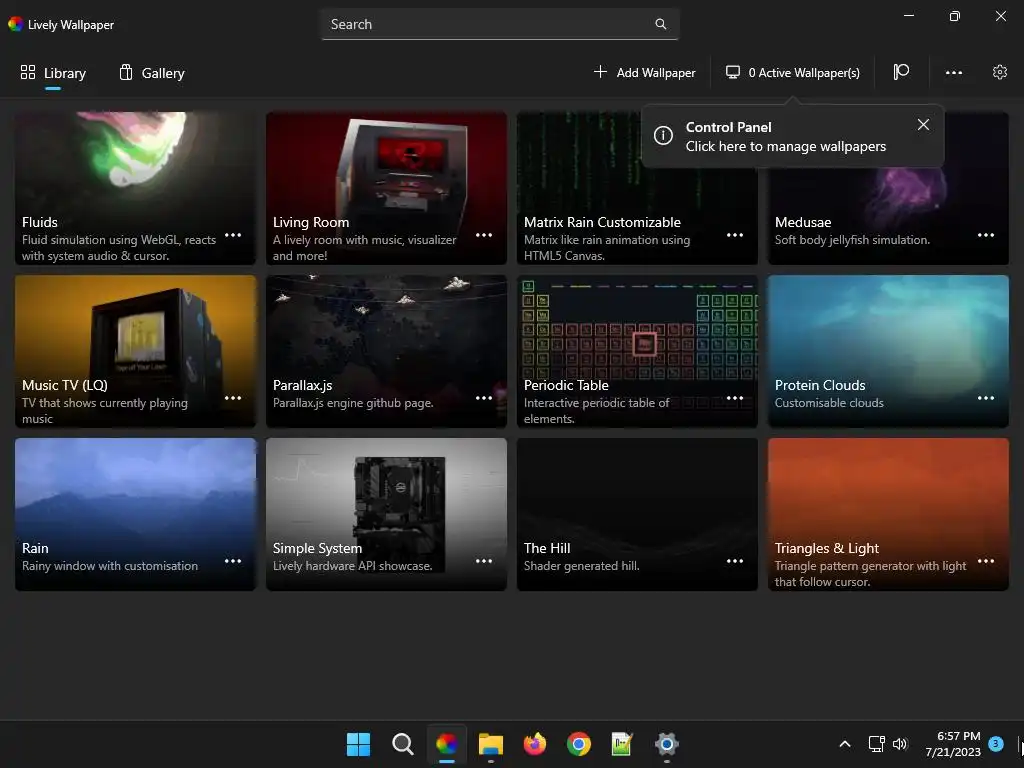The image size is (1024, 768).
Task: Open the taskbar volume icon
Action: click(x=900, y=744)
